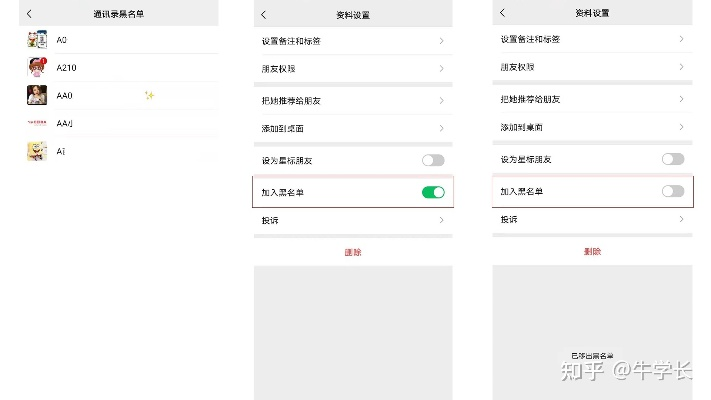Expand 把她推荐给朋友 chevron on right screen

point(681,99)
